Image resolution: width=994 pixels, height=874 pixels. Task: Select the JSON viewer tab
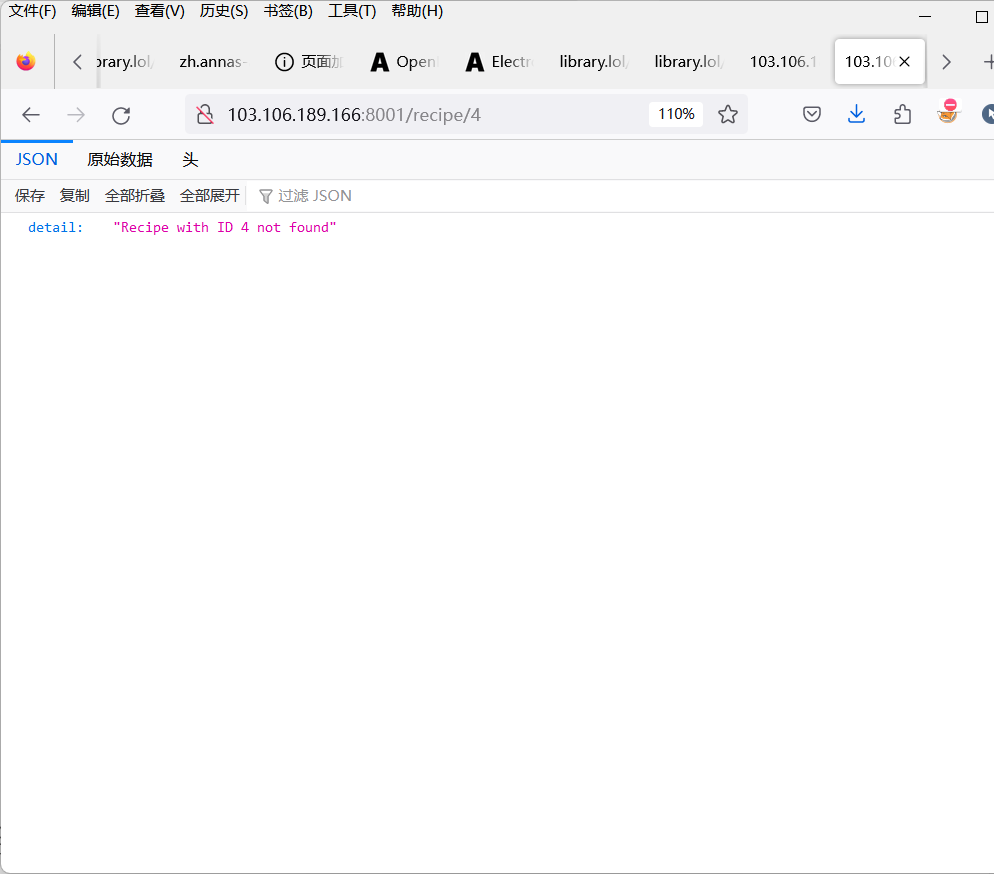[37, 160]
